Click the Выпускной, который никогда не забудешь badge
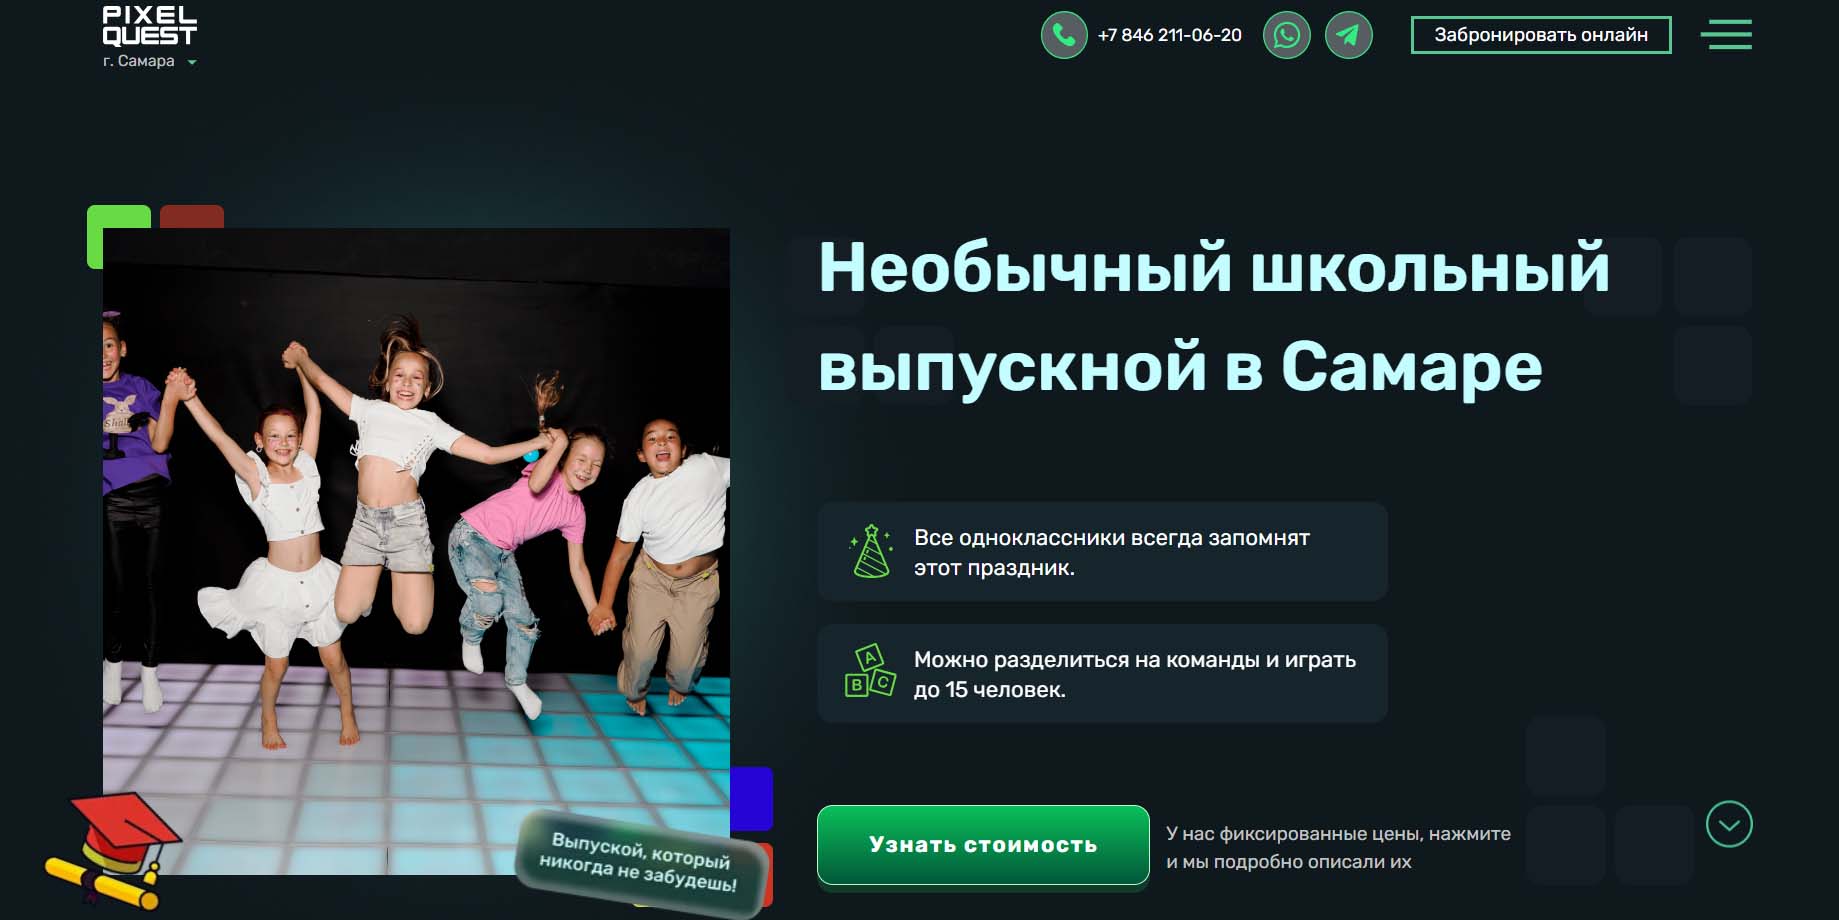The width and height of the screenshot is (1839, 920). point(640,863)
